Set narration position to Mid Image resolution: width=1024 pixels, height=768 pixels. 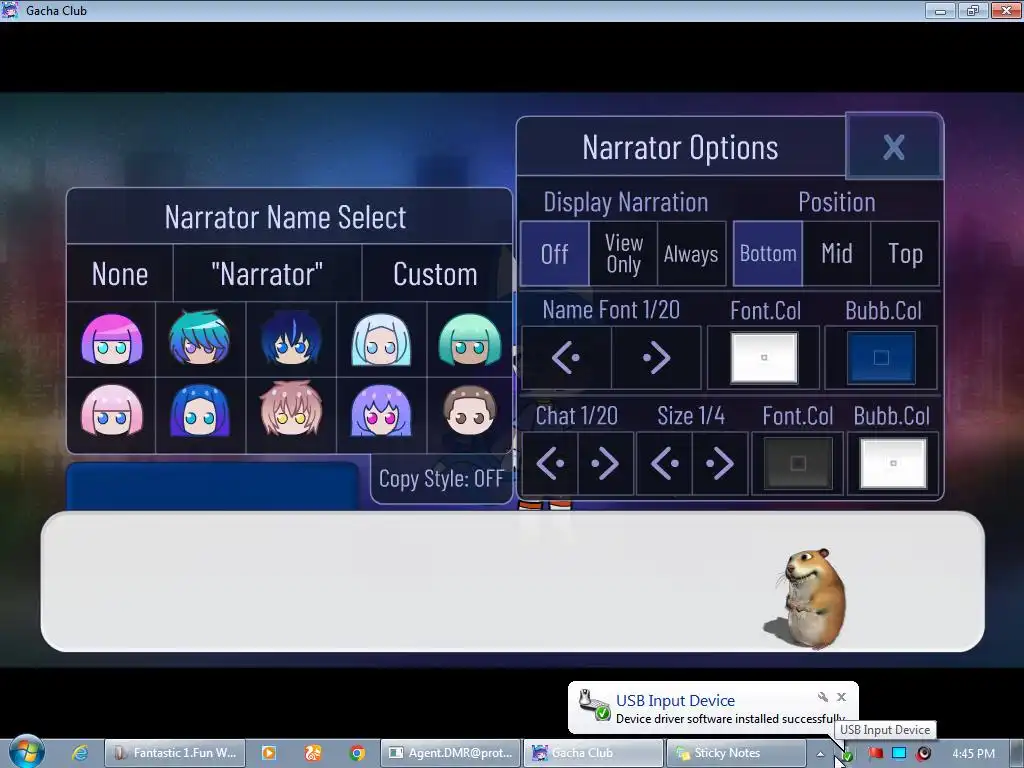(x=837, y=253)
